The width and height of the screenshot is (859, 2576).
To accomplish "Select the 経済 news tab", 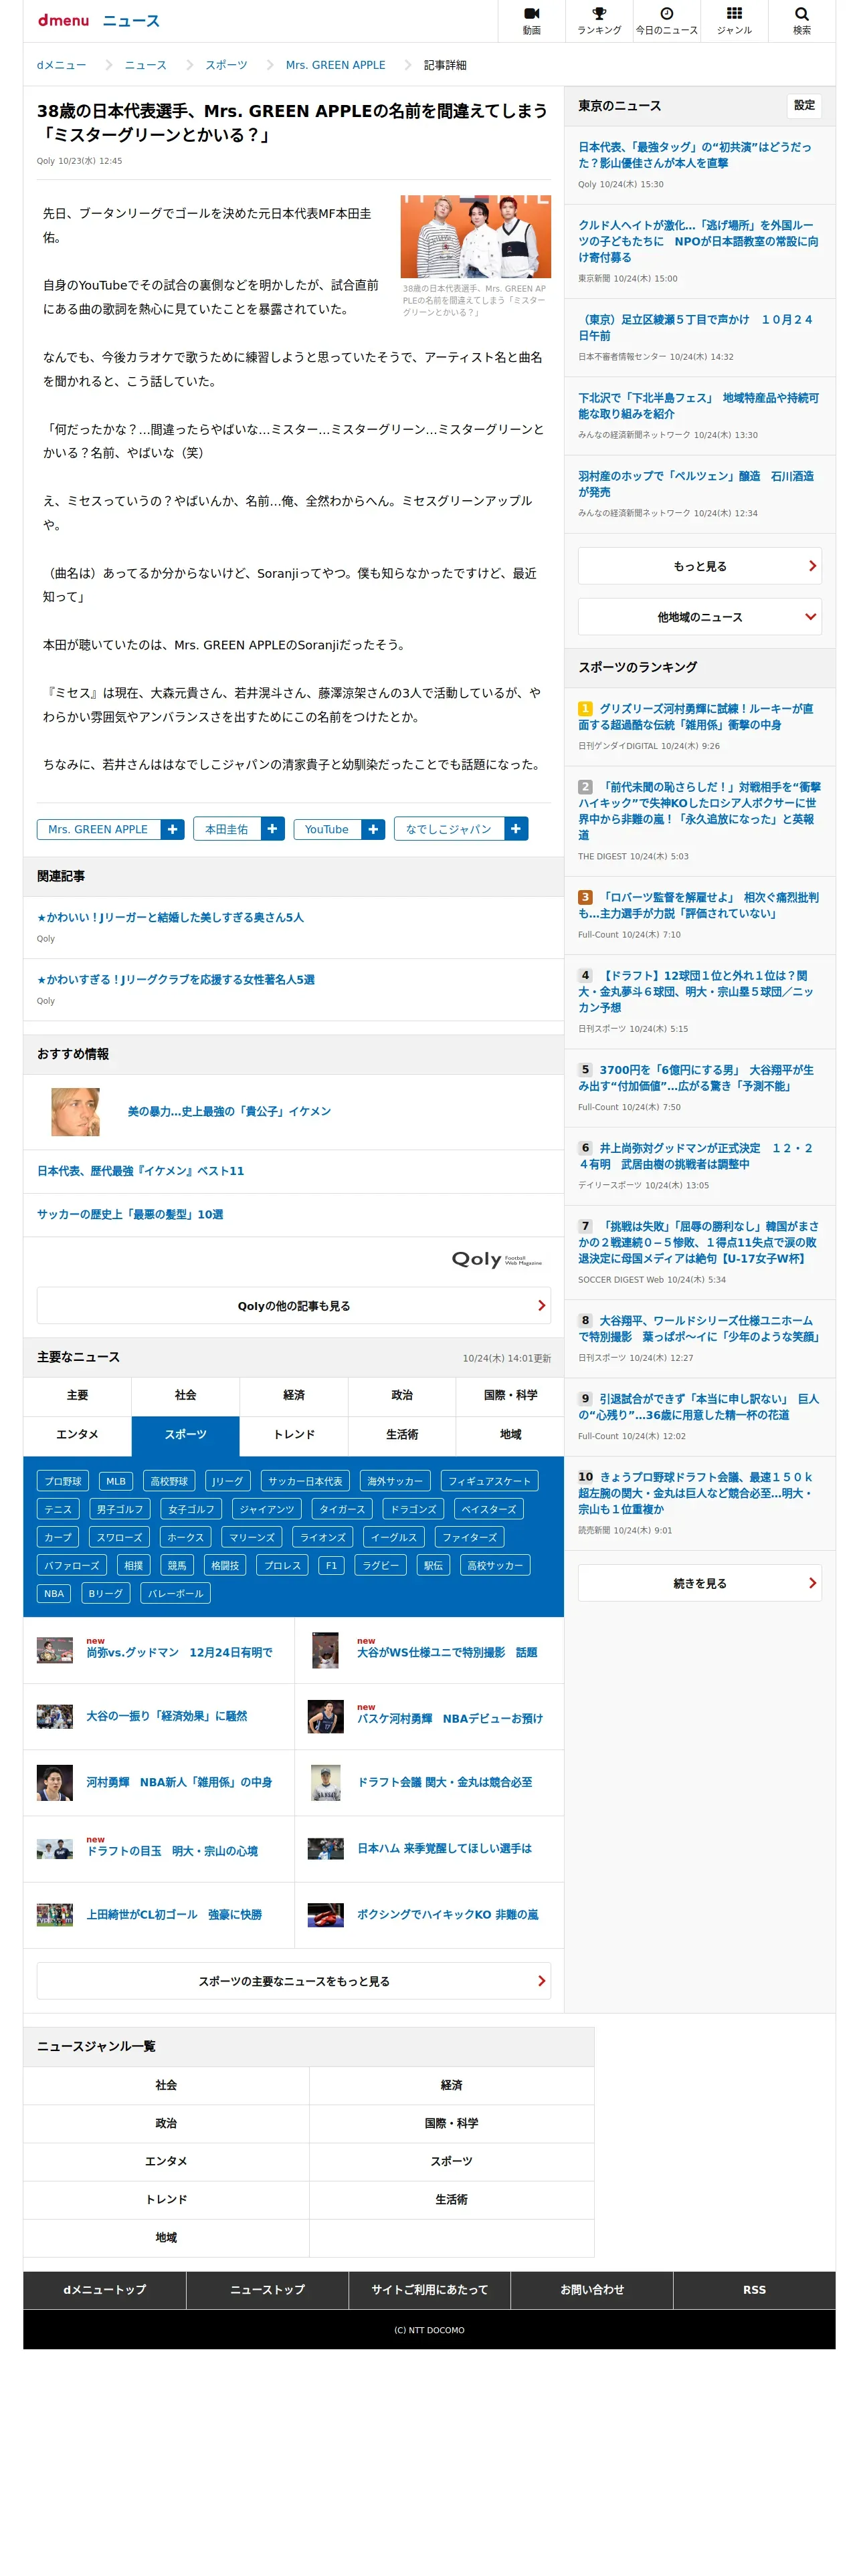I will click(x=294, y=1395).
